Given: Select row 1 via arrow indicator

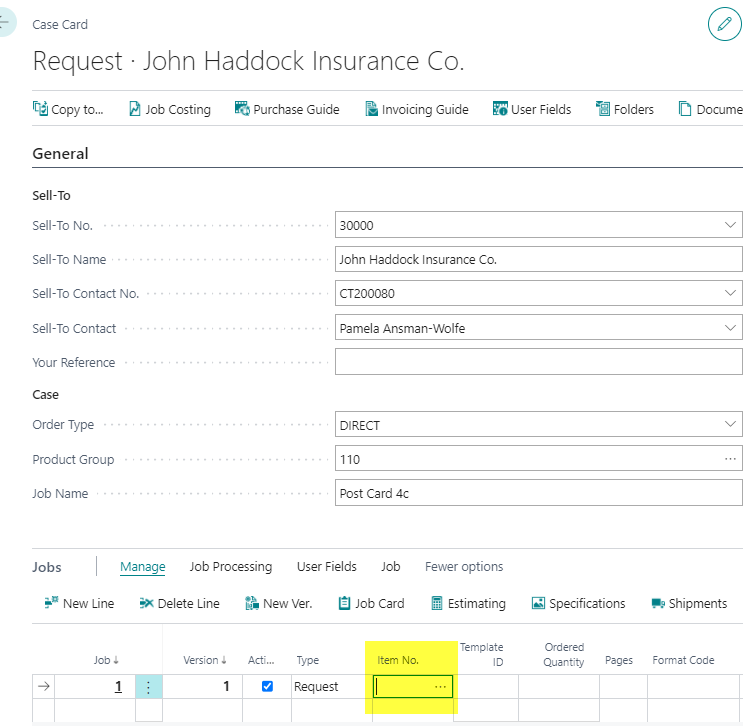Looking at the screenshot, I should coord(44,686).
